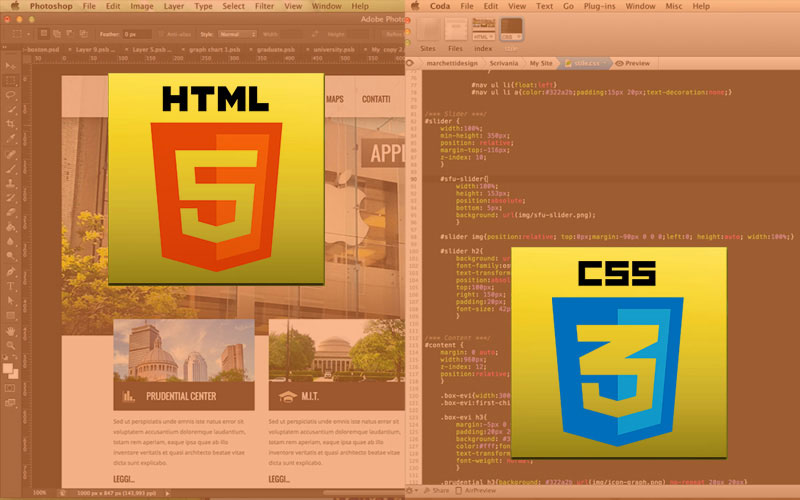Select the Crop tool
This screenshot has height=500, width=800.
pyautogui.click(x=10, y=124)
